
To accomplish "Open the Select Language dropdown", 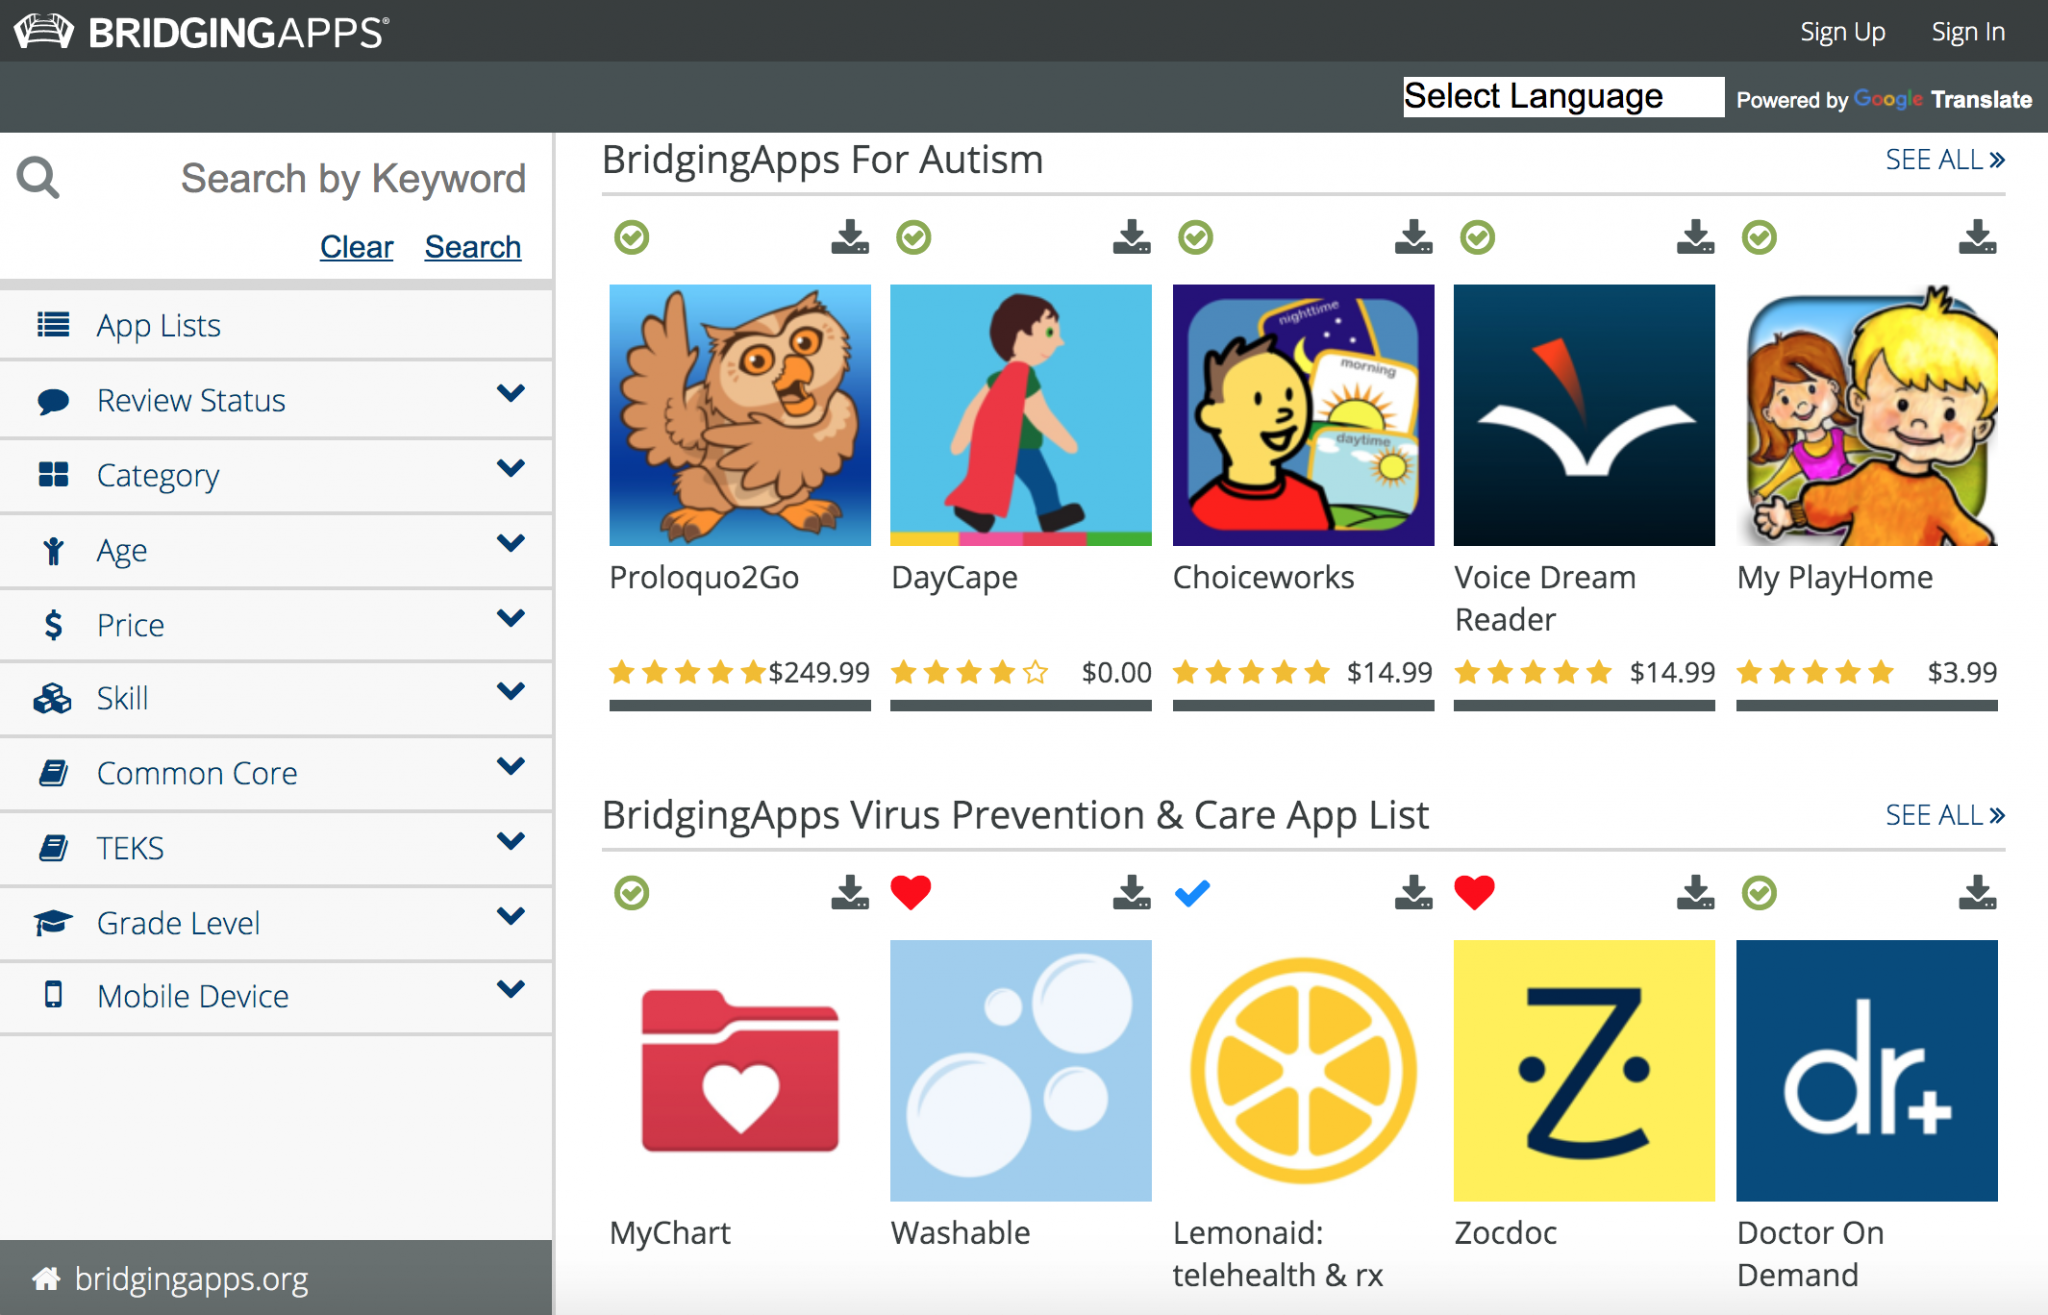I will click(1563, 96).
